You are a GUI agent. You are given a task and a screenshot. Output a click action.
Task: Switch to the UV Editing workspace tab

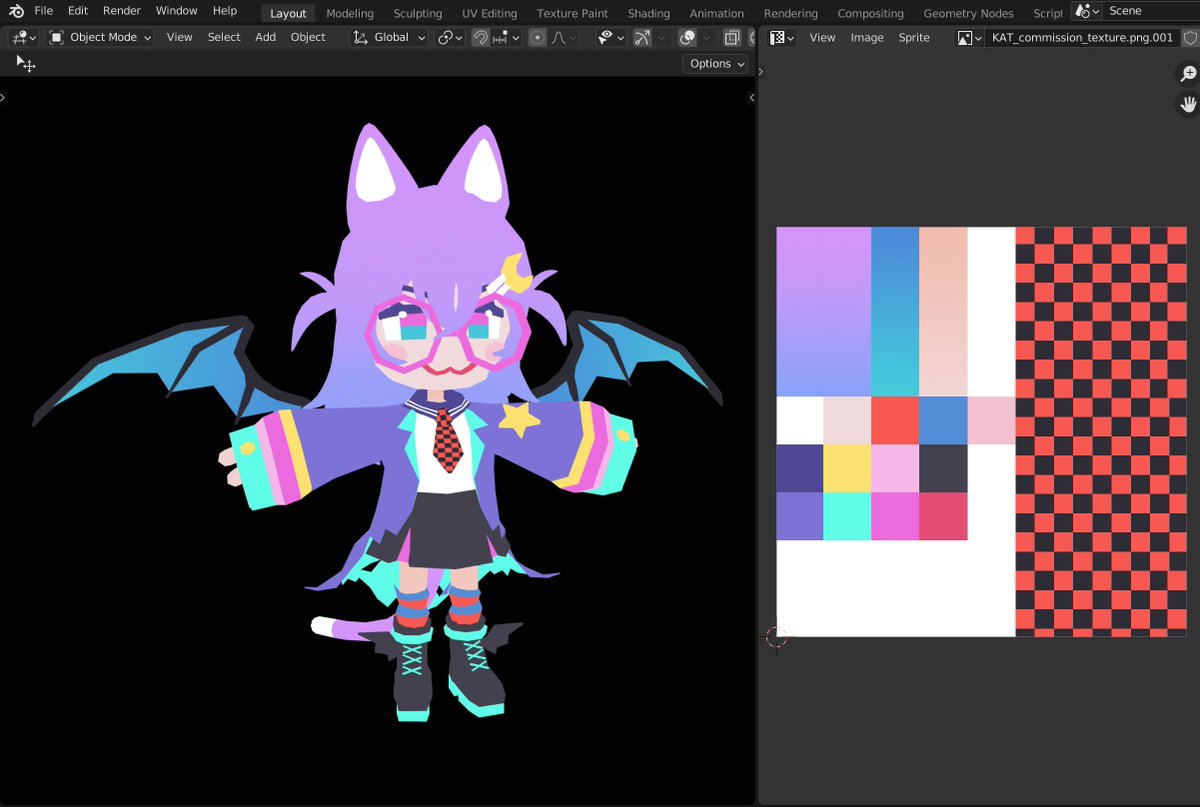pyautogui.click(x=490, y=13)
